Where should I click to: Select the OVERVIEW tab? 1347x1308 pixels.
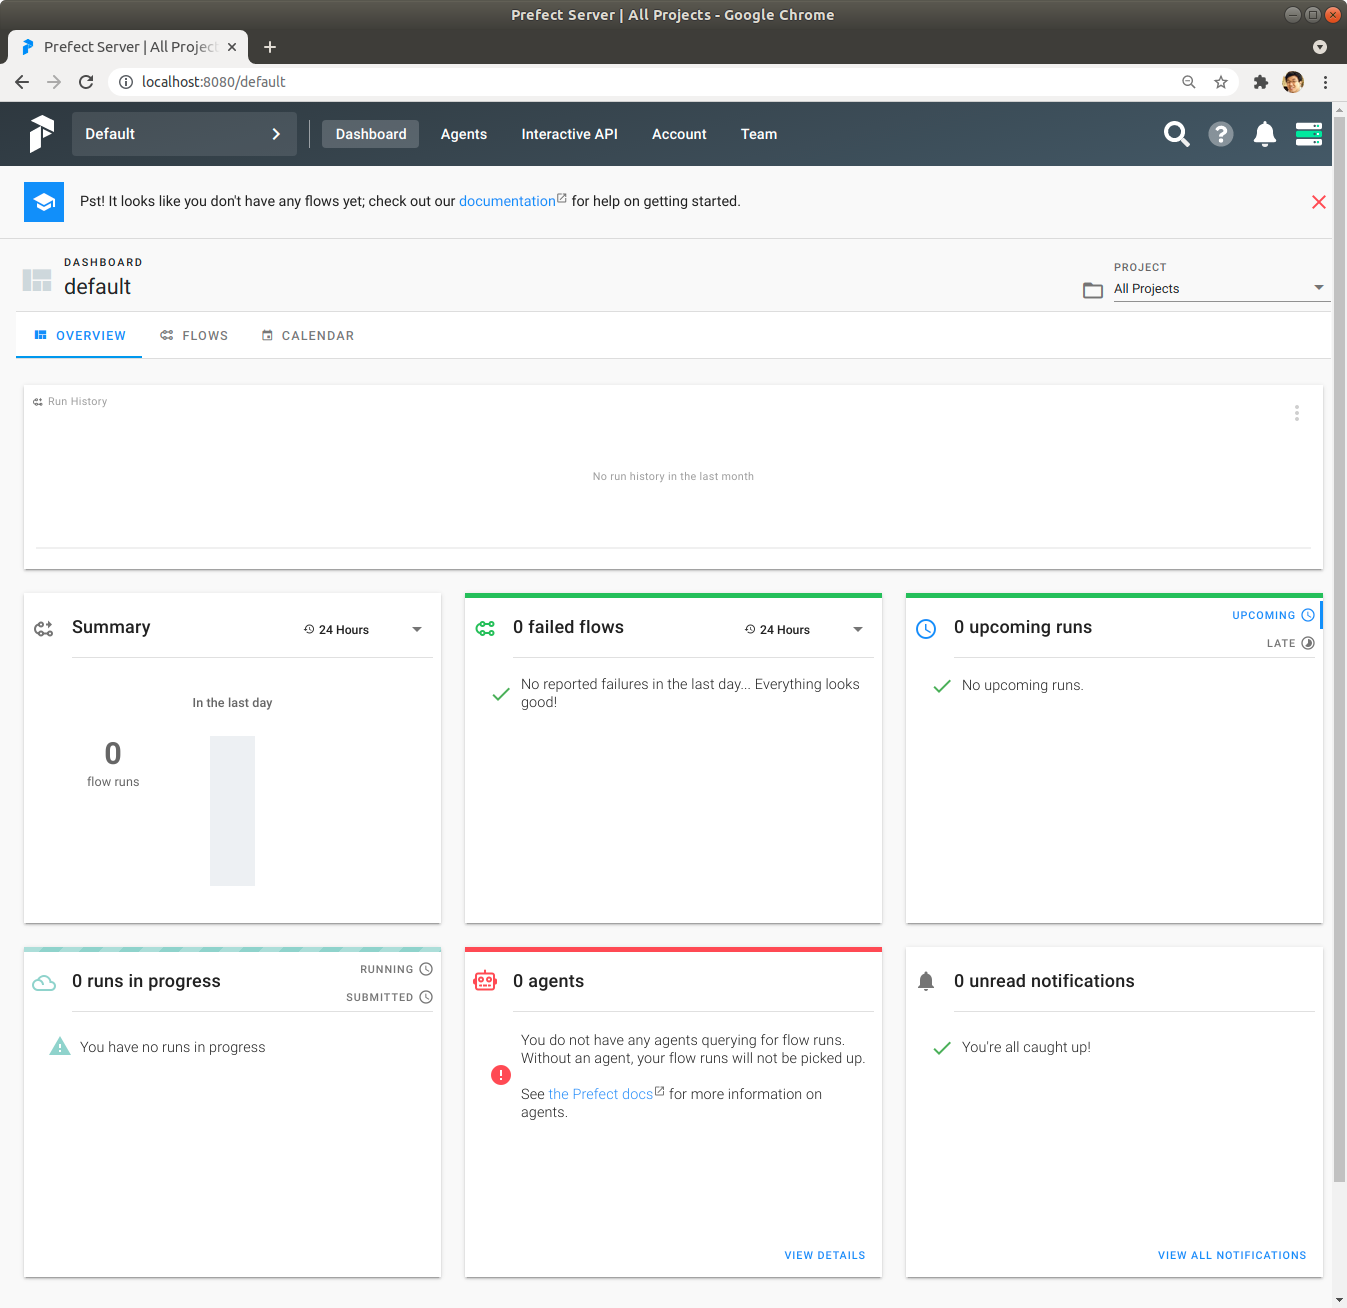pos(80,336)
